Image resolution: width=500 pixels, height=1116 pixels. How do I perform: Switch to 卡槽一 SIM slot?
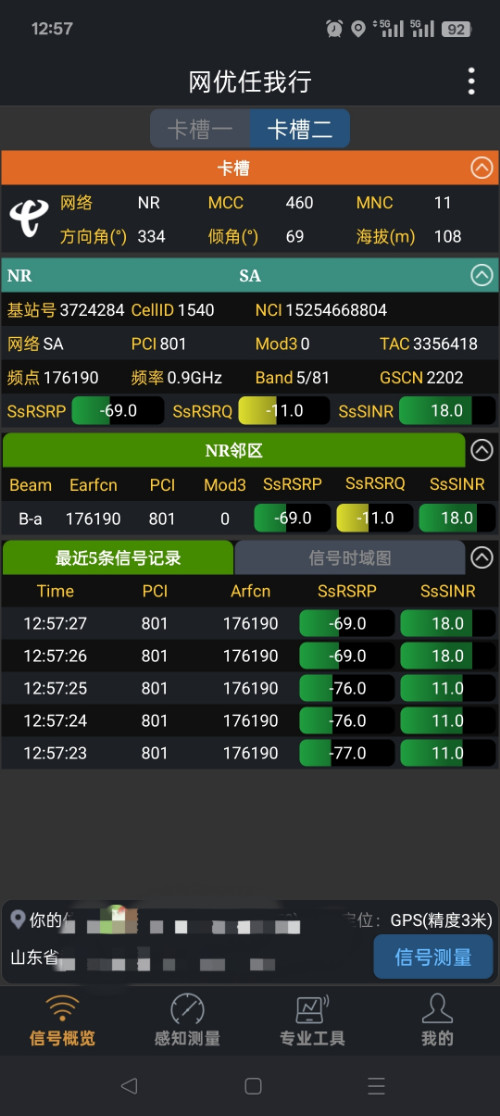[x=200, y=129]
